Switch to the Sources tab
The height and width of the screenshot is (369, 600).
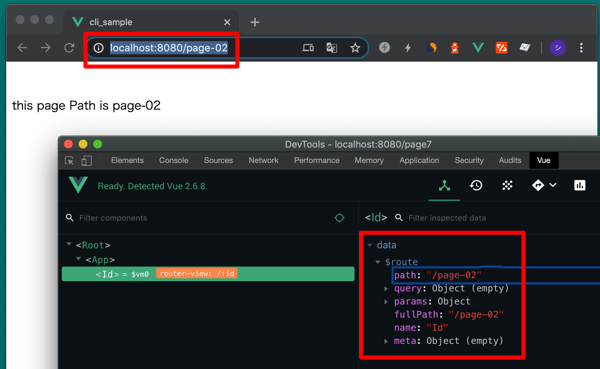(218, 160)
